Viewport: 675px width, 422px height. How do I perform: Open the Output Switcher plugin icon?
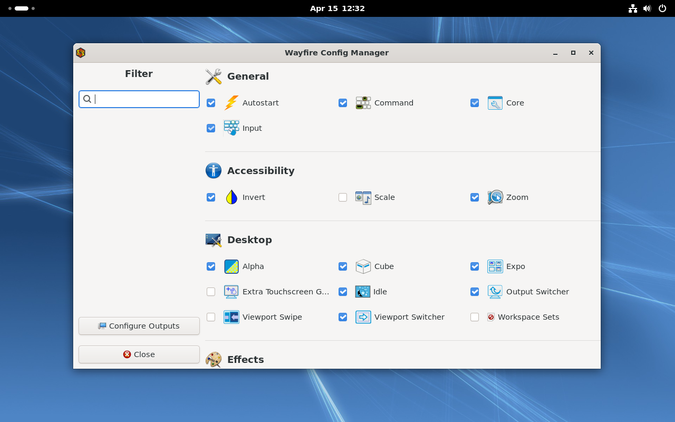[x=495, y=292]
